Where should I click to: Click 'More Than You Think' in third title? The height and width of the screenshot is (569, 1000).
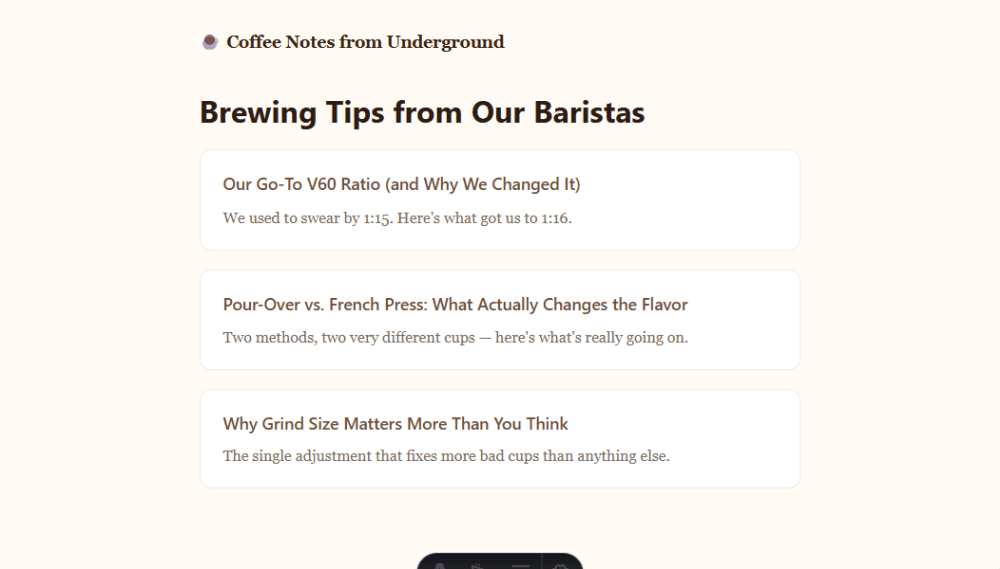point(487,424)
